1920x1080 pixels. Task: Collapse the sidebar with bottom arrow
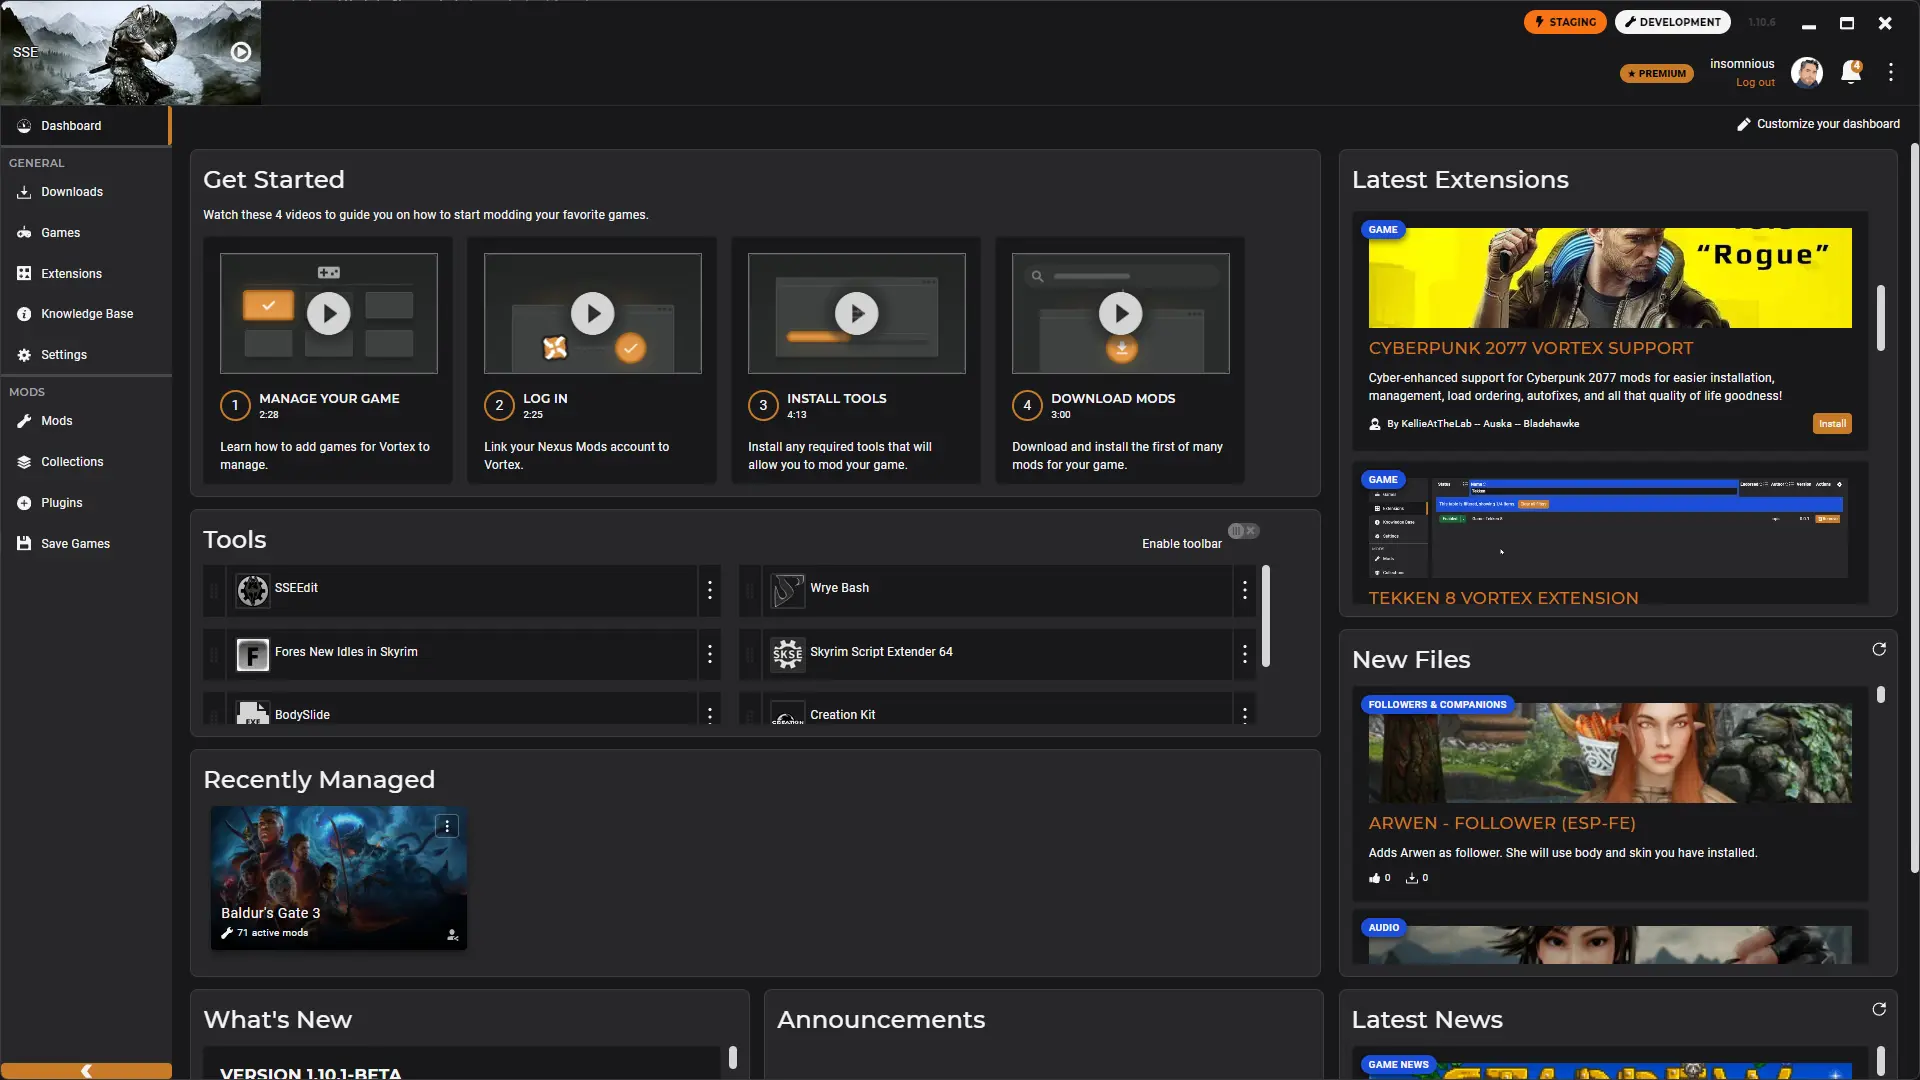tap(86, 1071)
